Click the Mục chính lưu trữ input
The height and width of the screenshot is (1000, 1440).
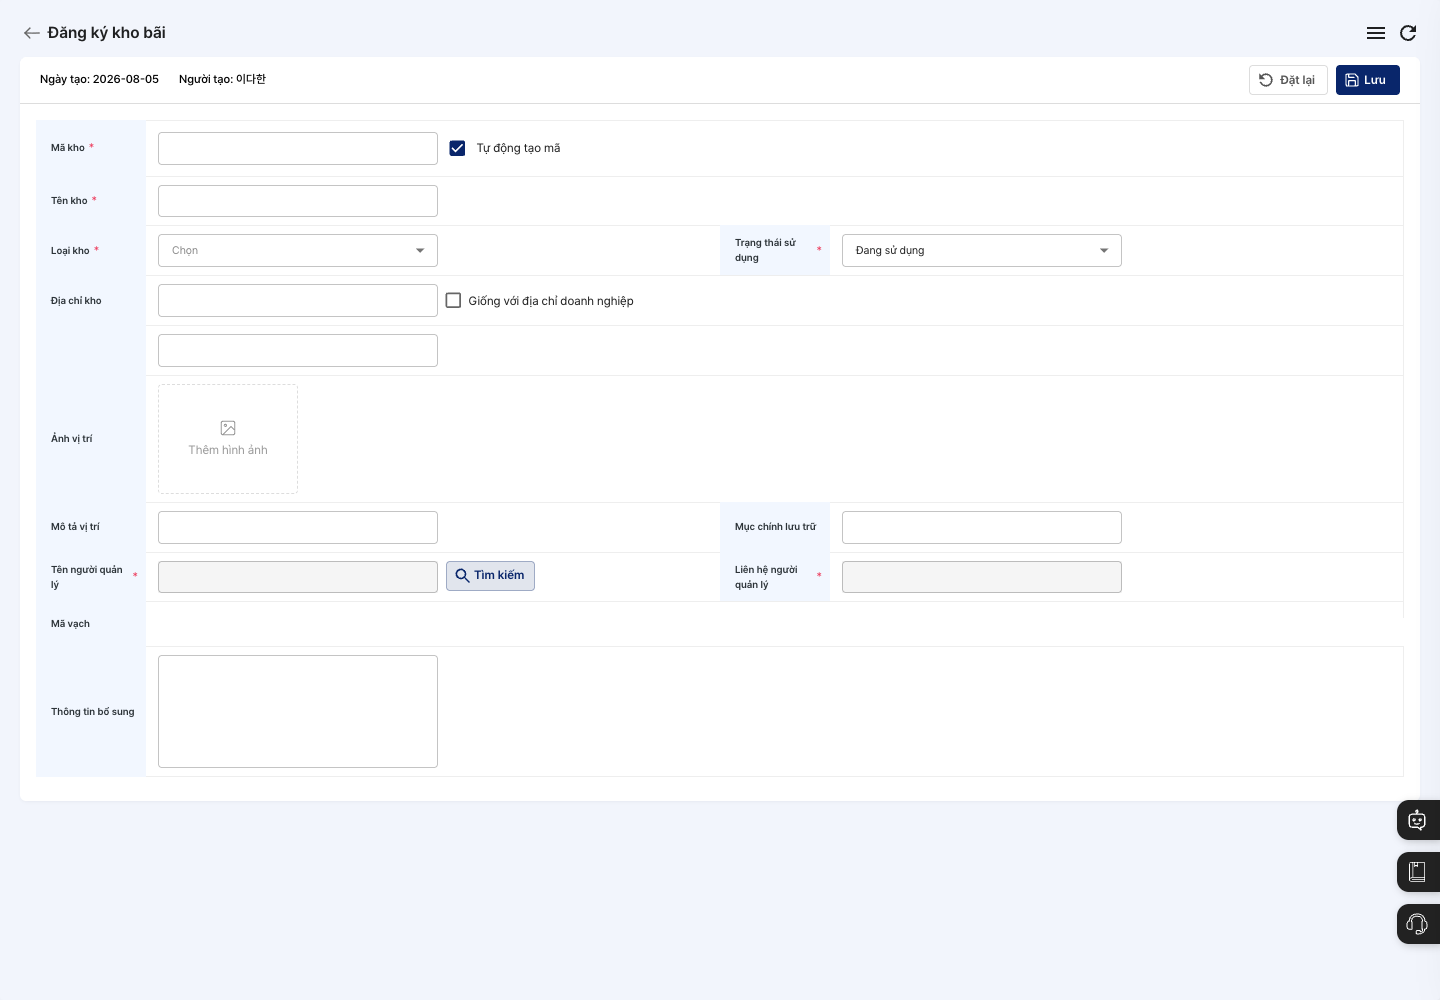[x=982, y=527]
